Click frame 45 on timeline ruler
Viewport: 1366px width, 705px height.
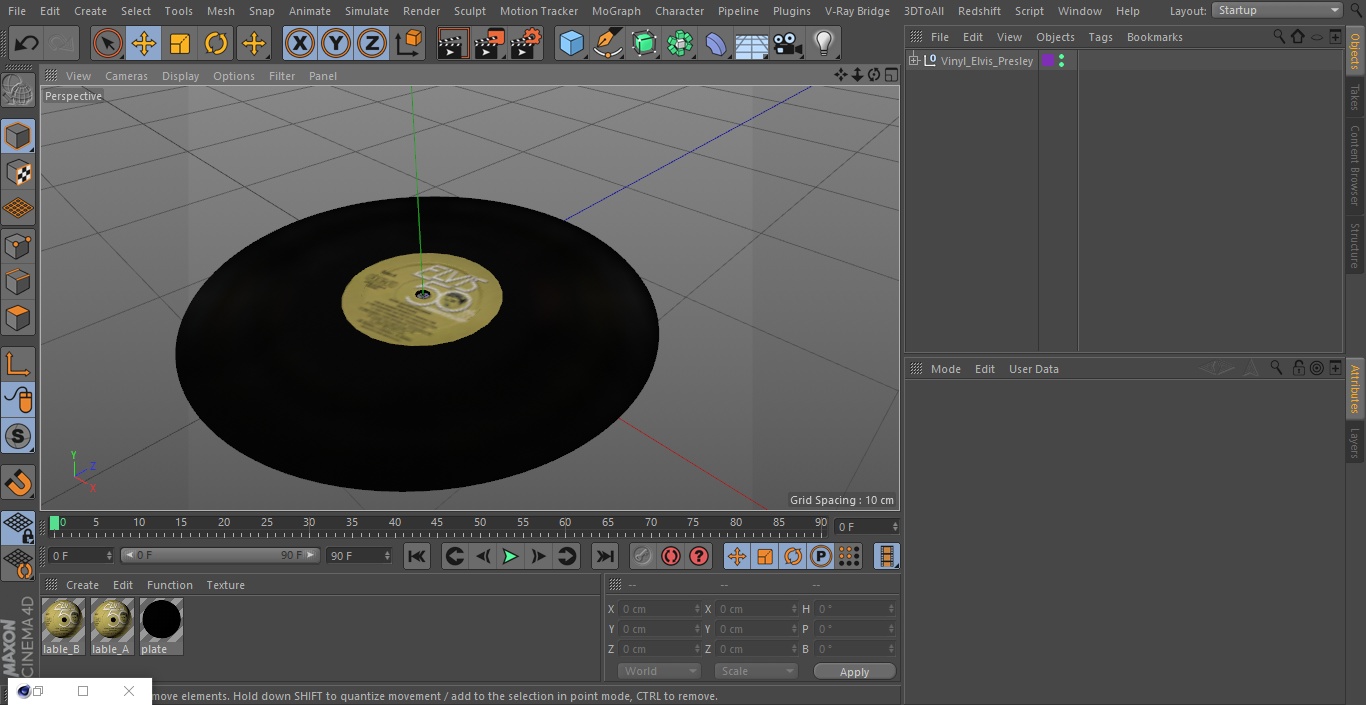pyautogui.click(x=437, y=522)
